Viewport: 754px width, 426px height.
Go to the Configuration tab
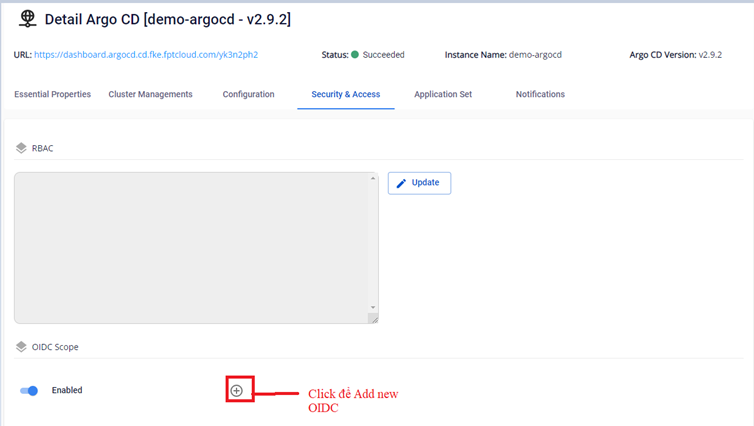click(x=248, y=94)
